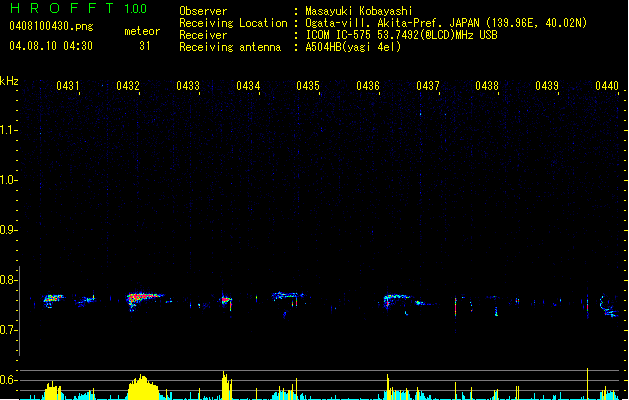The image size is (629, 400).
Task: Click the meteor count value 31
Action: pos(145,46)
